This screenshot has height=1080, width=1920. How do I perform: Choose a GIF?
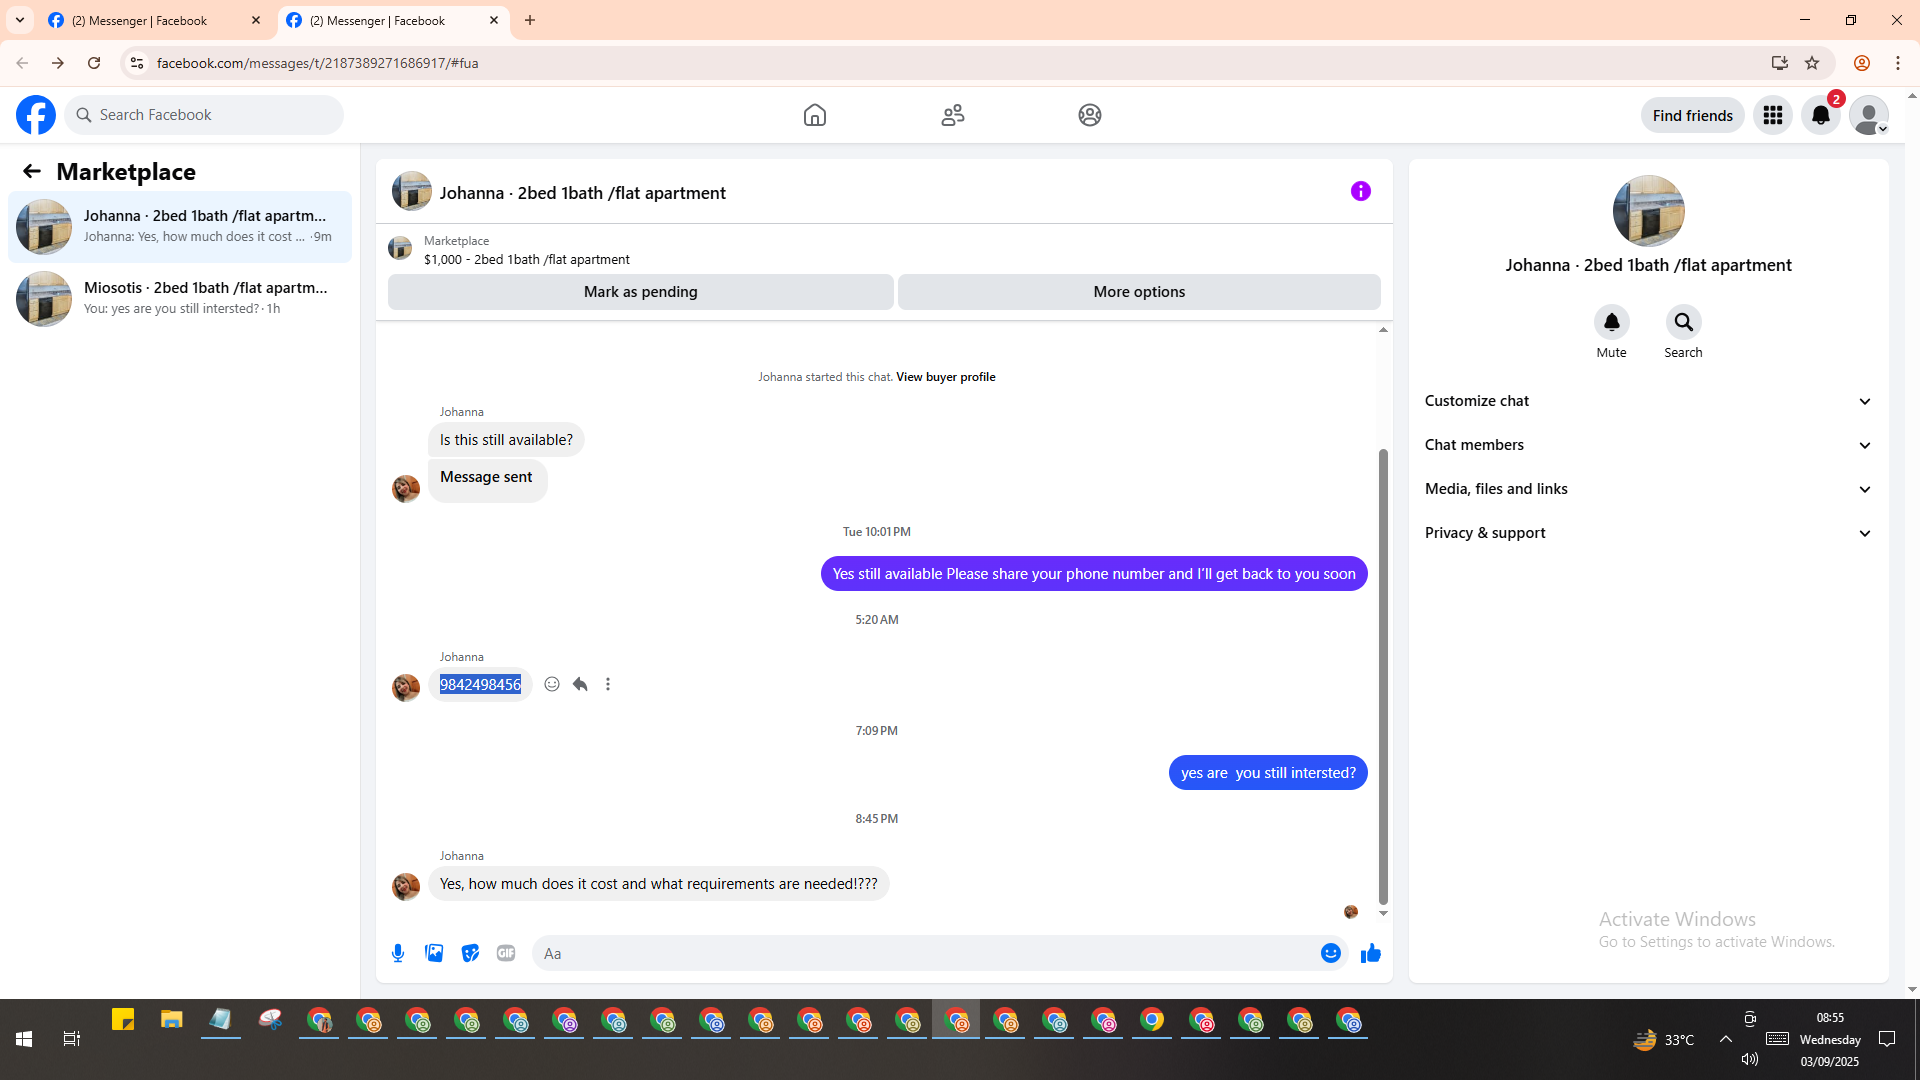[x=506, y=953]
